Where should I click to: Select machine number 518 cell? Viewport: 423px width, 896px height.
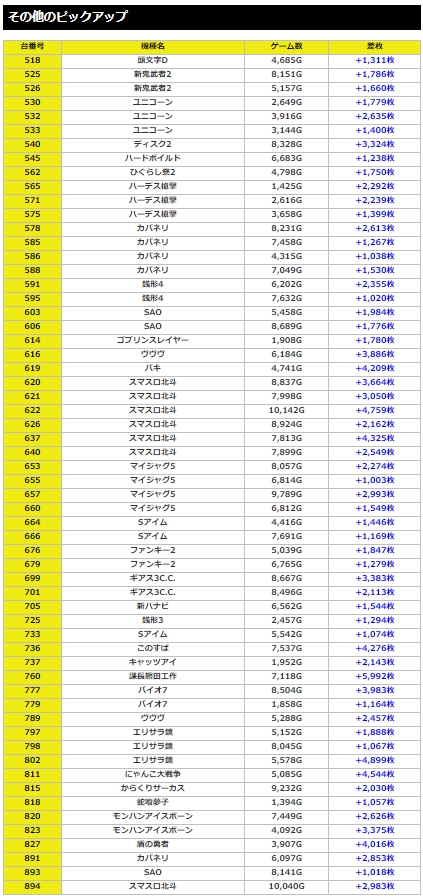(33, 60)
